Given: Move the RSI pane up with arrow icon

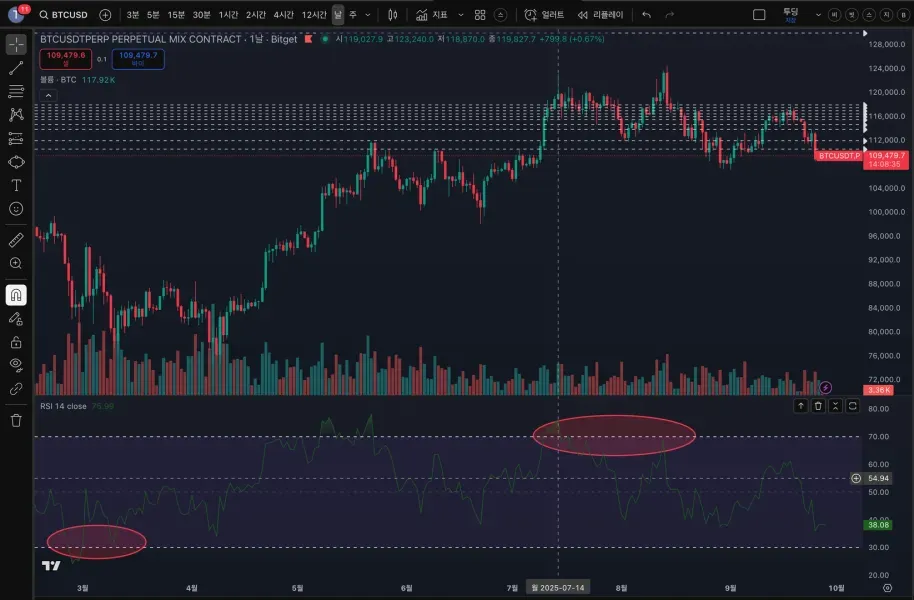Looking at the screenshot, I should coord(801,406).
